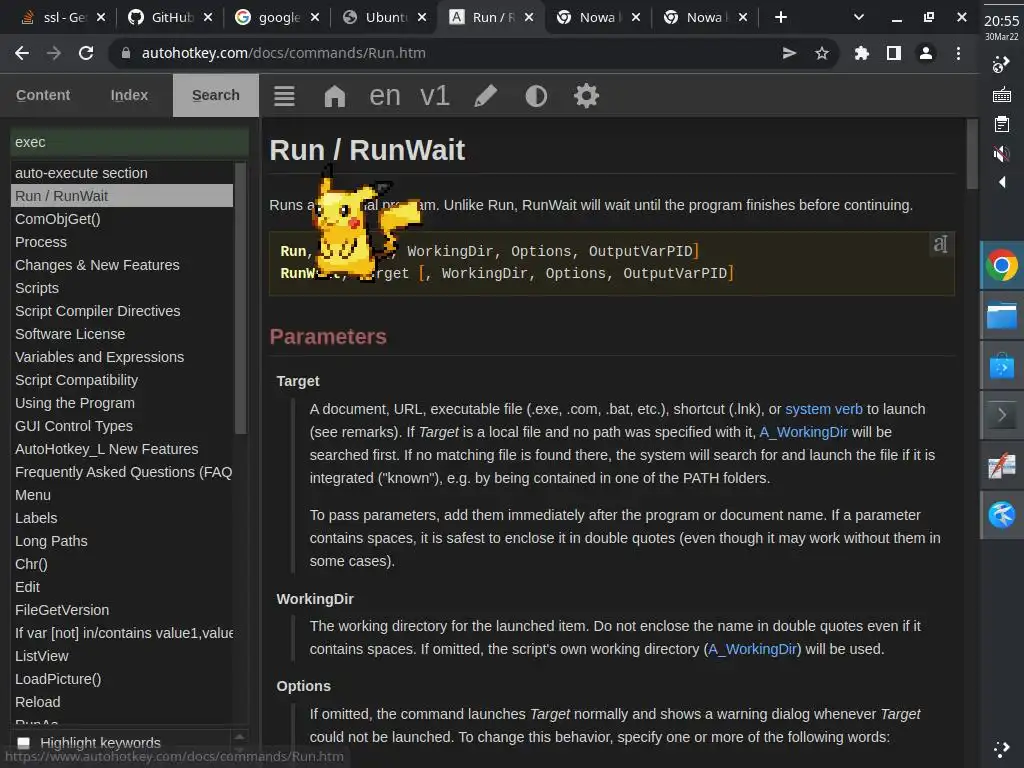Open a new browser tab with plus
Image resolution: width=1024 pixels, height=768 pixels.
[780, 18]
